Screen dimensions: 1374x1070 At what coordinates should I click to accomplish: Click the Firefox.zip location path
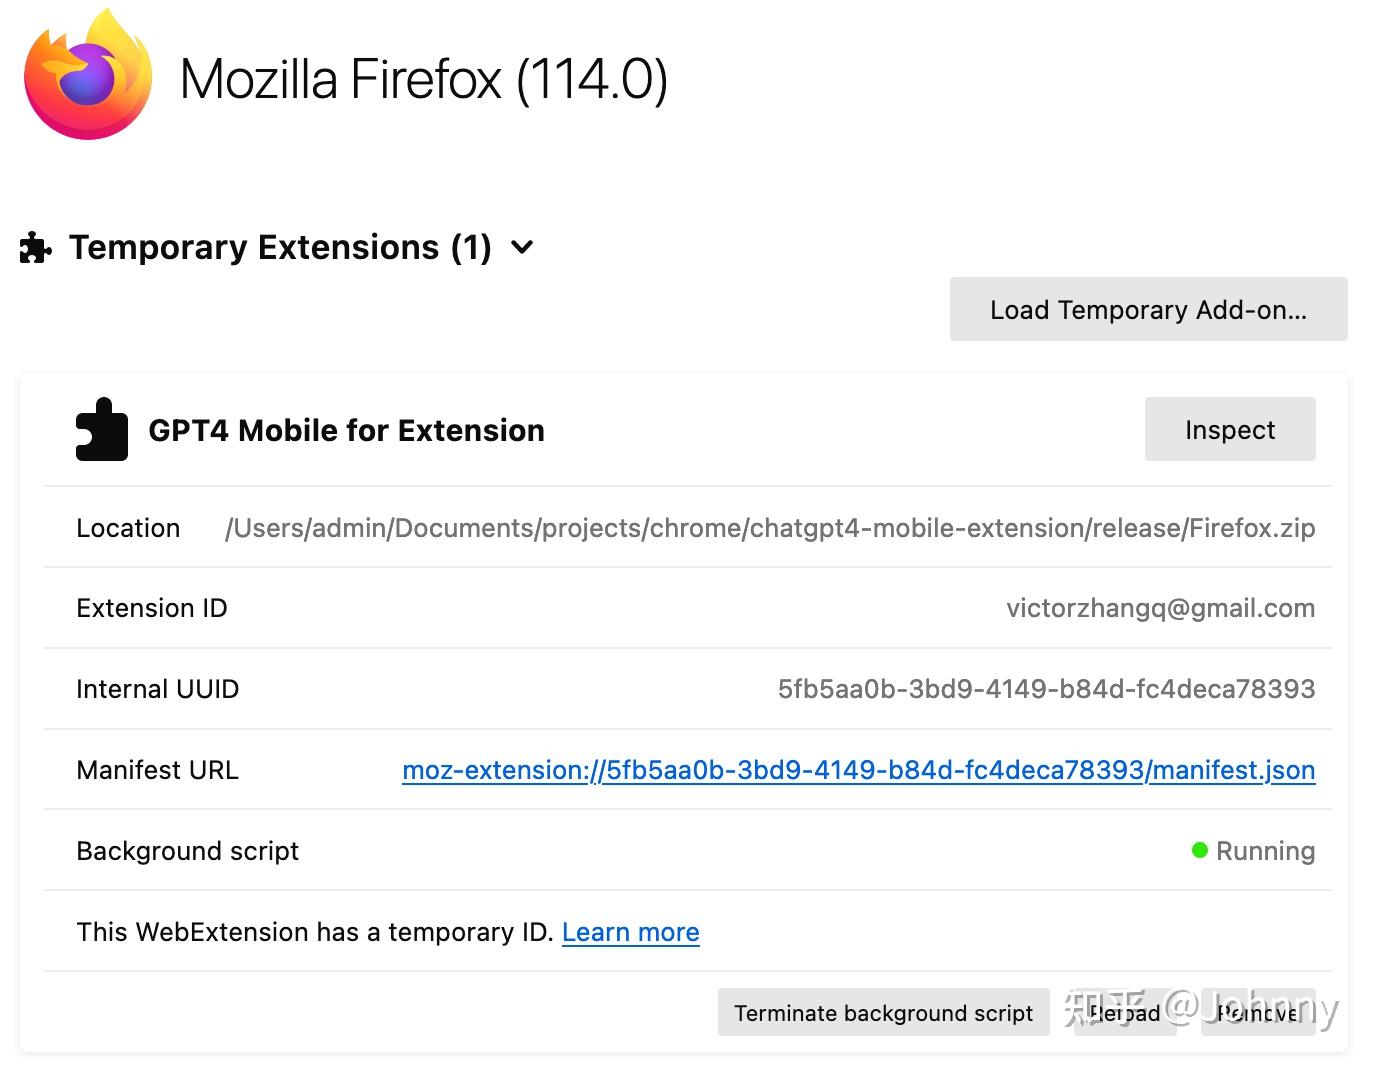click(770, 528)
